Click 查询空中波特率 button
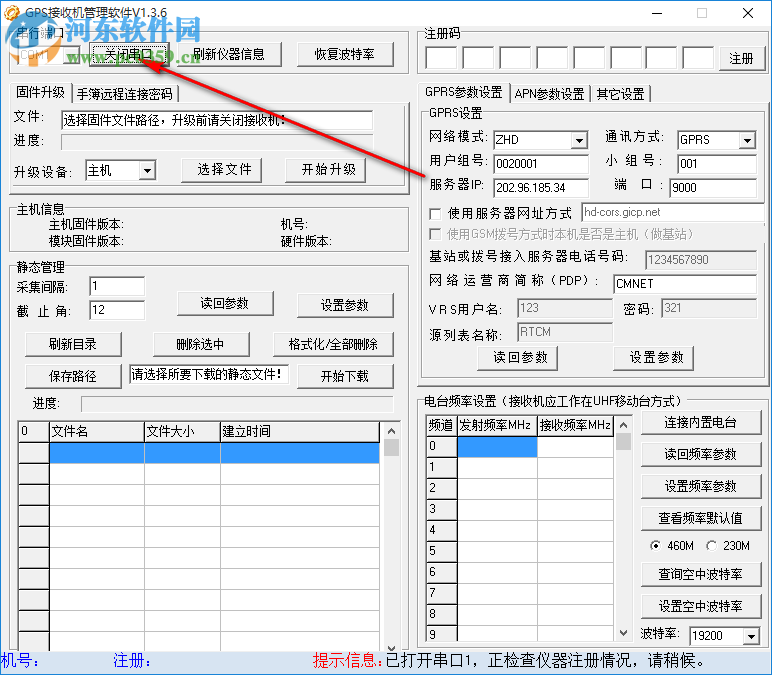 click(x=701, y=575)
